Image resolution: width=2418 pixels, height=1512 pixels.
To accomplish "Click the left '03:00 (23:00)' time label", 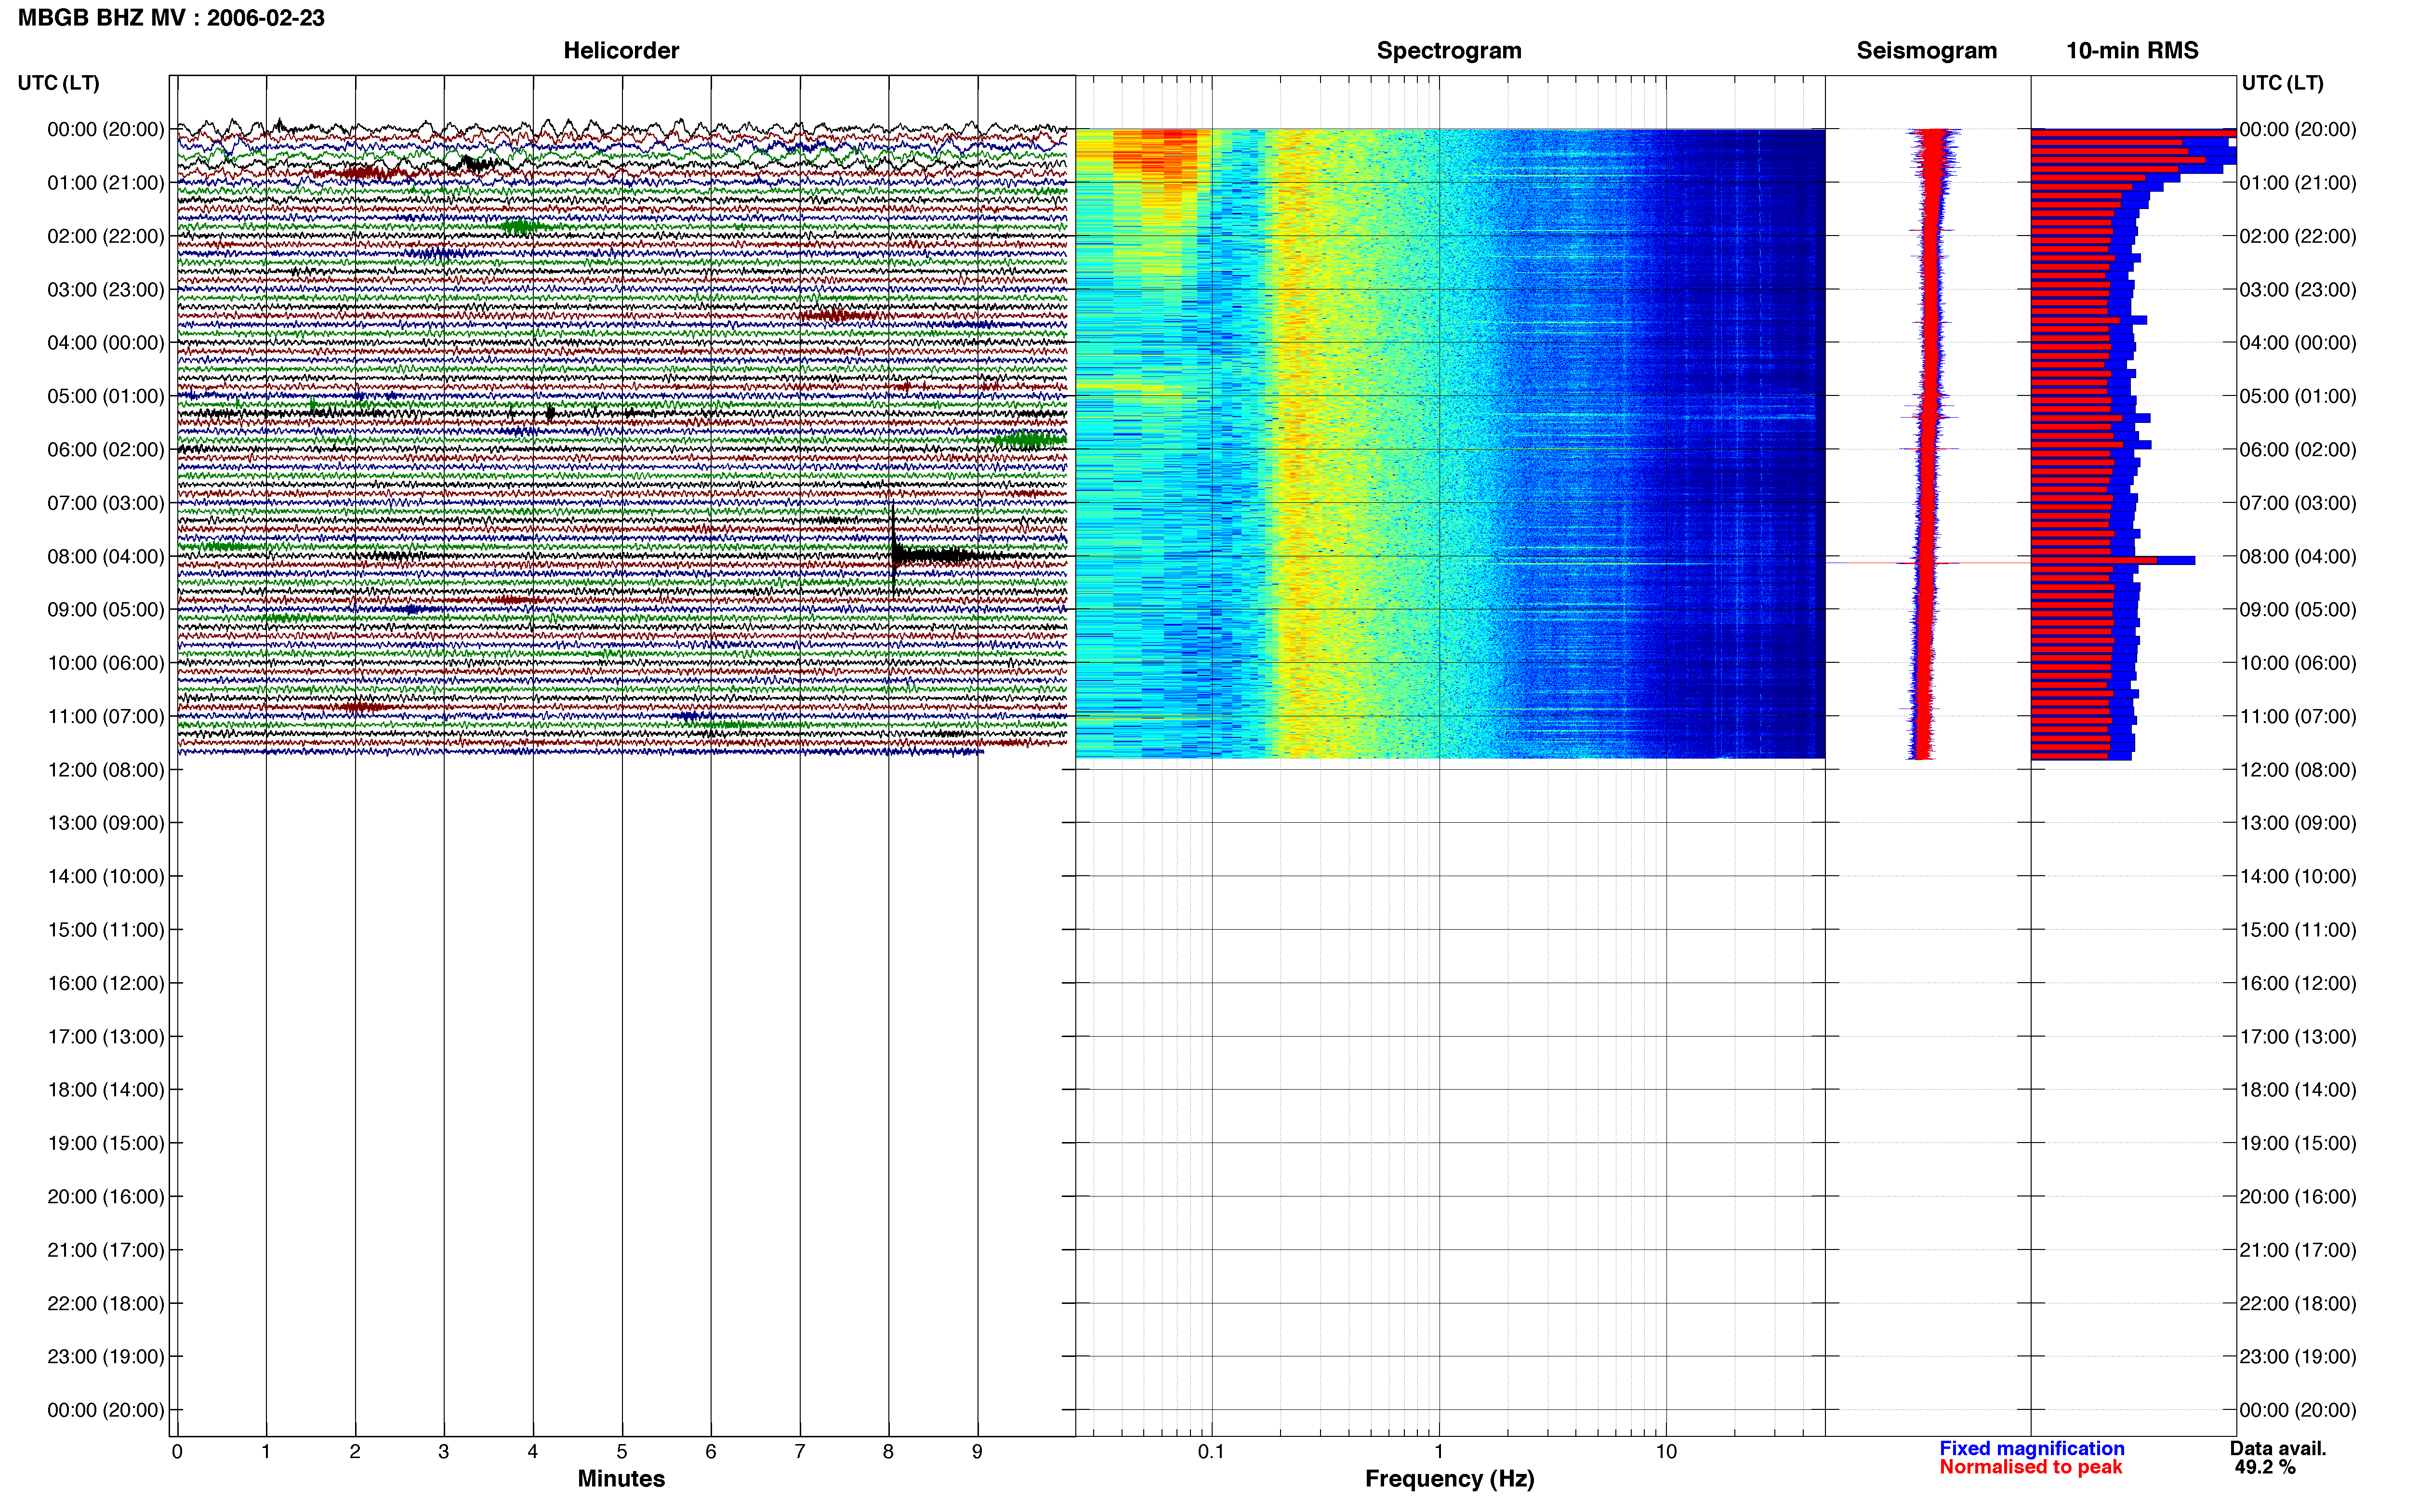I will (106, 290).
